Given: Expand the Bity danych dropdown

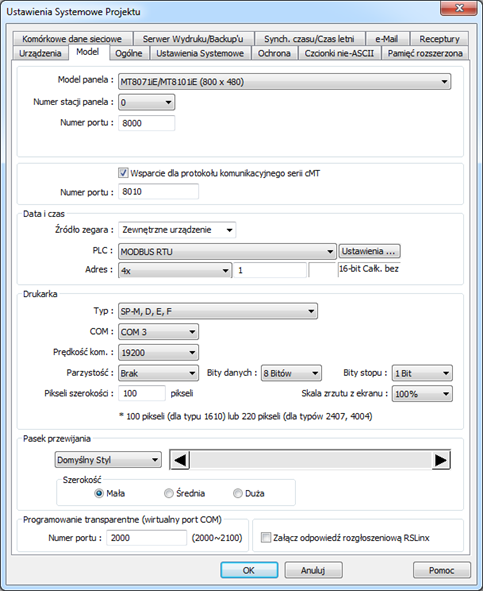Looking at the screenshot, I should (291, 374).
